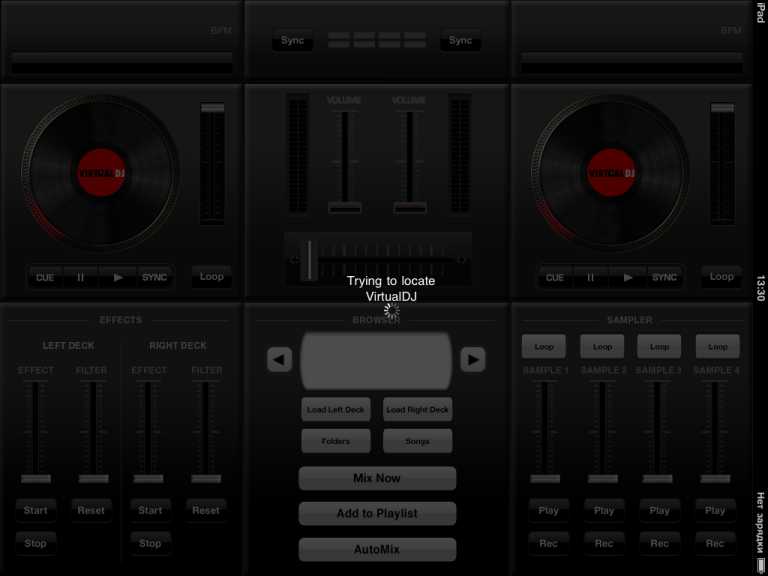Viewport: 768px width, 576px height.
Task: Click the left deck waveform display bar
Action: point(122,63)
